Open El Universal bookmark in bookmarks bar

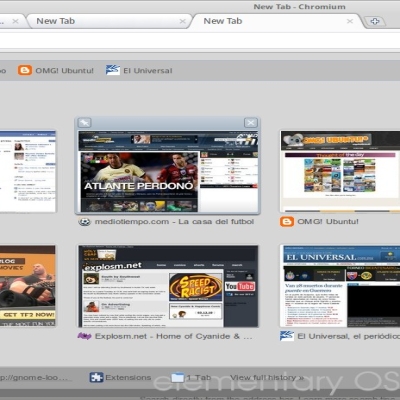pyautogui.click(x=139, y=70)
